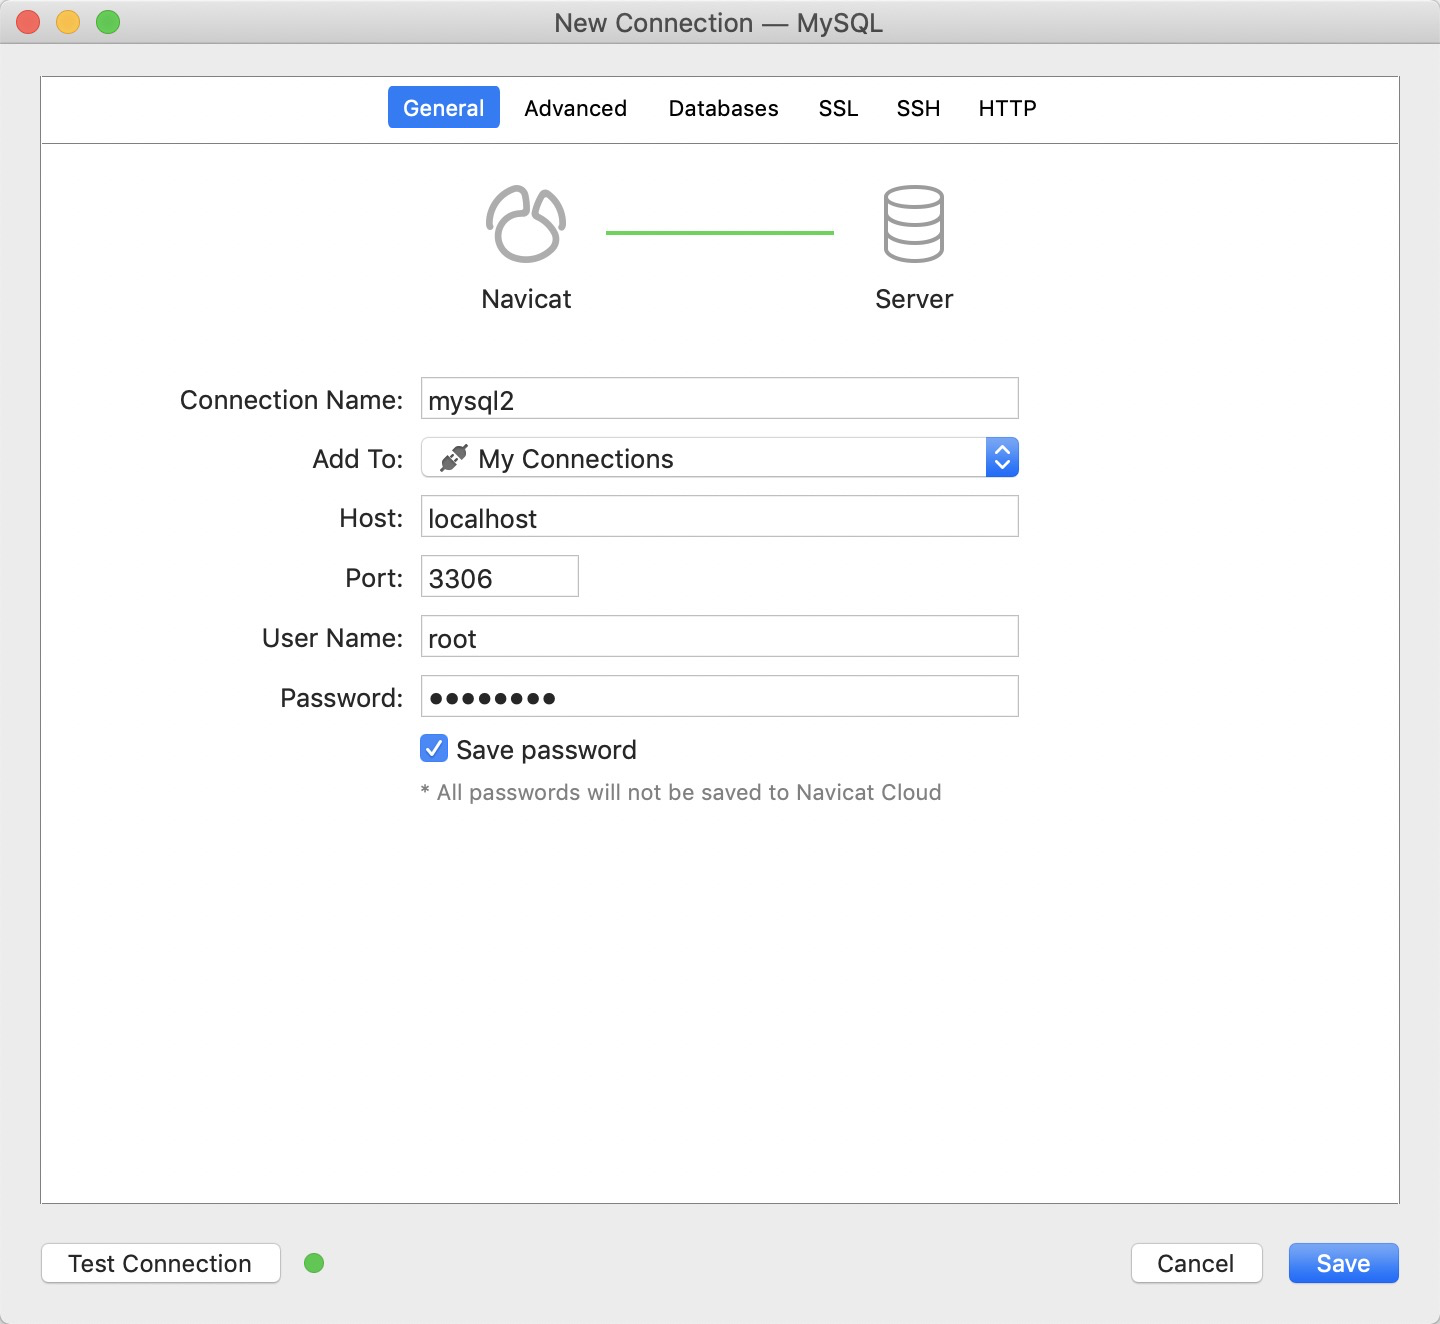This screenshot has width=1440, height=1324.
Task: Click the Server database icon
Action: (x=914, y=224)
